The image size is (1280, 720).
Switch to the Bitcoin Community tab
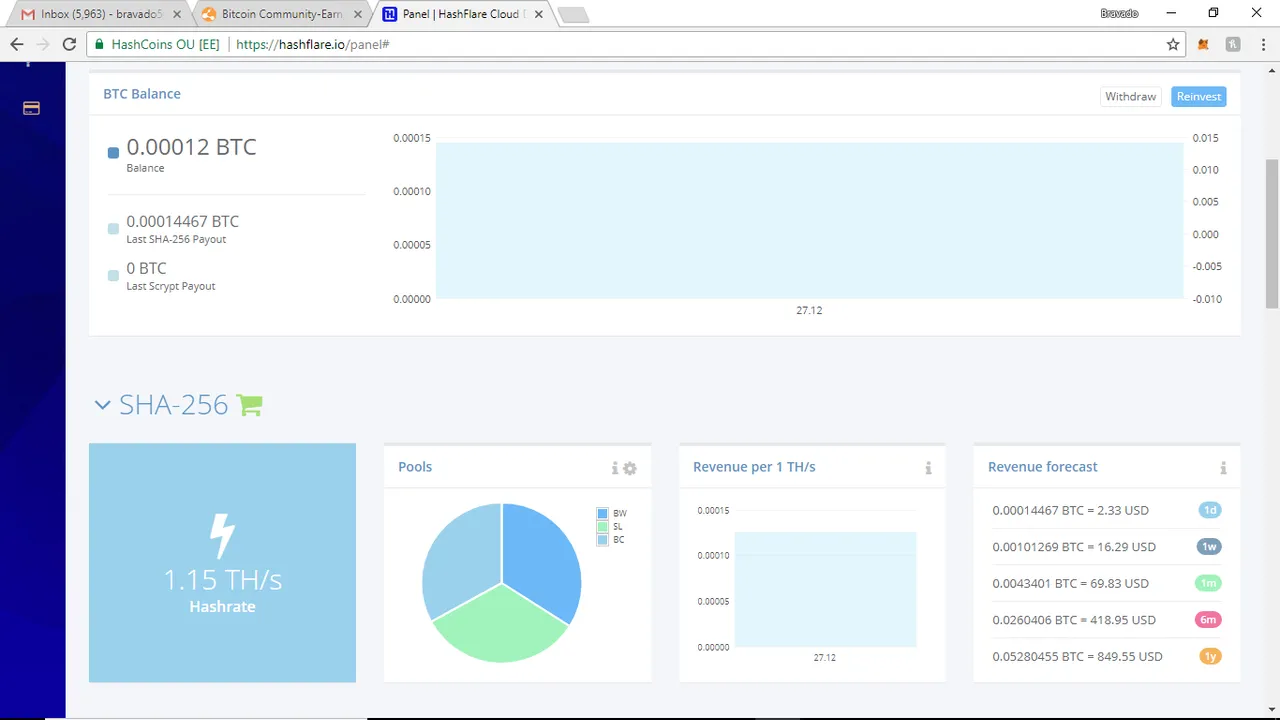coord(280,15)
